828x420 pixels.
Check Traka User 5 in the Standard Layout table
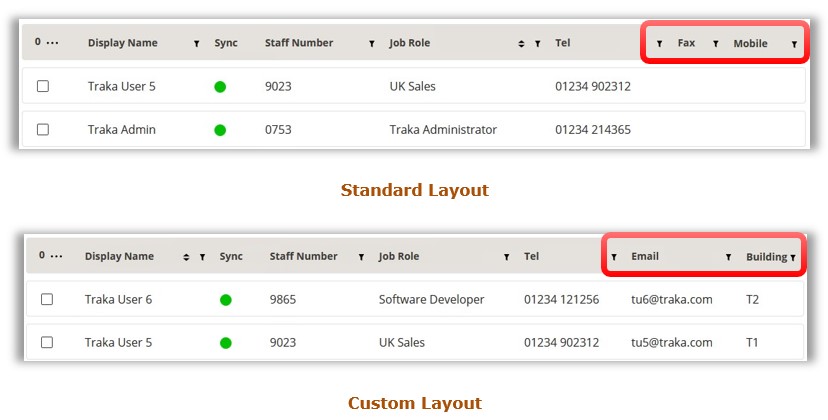point(43,87)
